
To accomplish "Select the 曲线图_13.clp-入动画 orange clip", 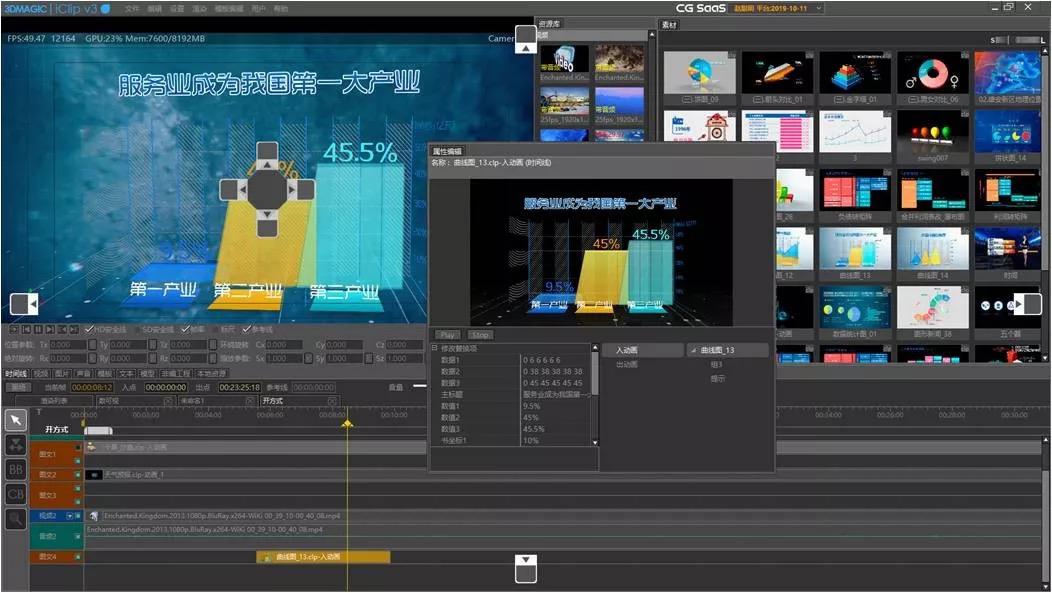I will coord(323,557).
